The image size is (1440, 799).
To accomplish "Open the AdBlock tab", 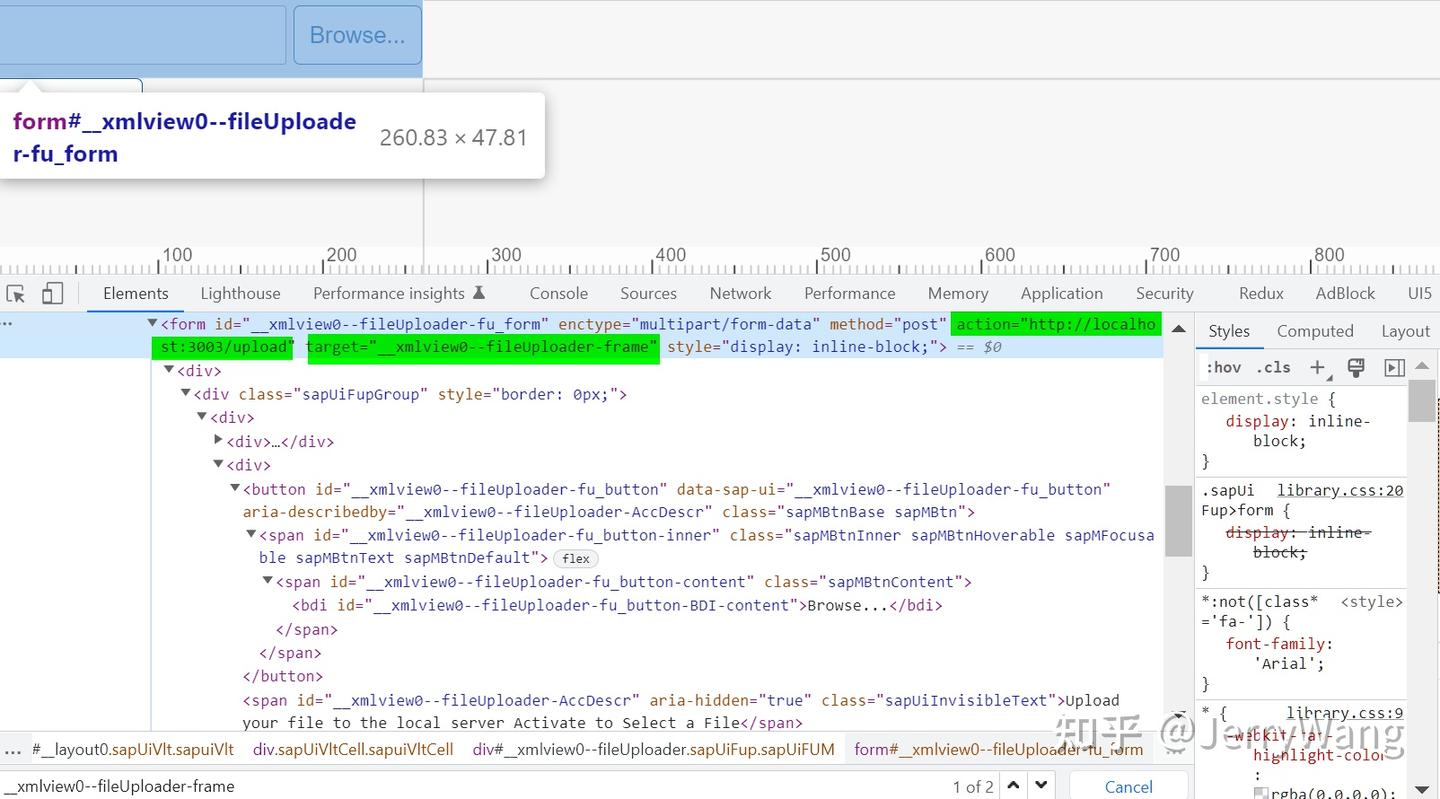I will pyautogui.click(x=1345, y=294).
